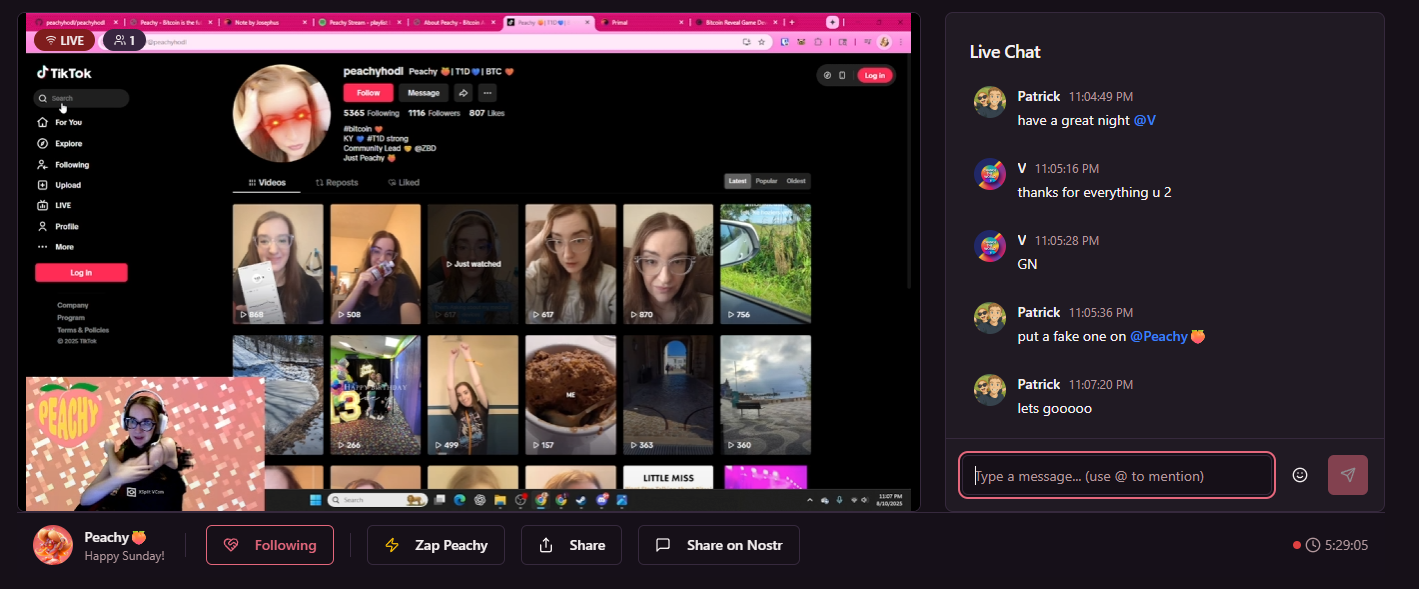Click V's avatar beside the 'GN' message
Screen dimensions: 1419x589
pos(990,246)
